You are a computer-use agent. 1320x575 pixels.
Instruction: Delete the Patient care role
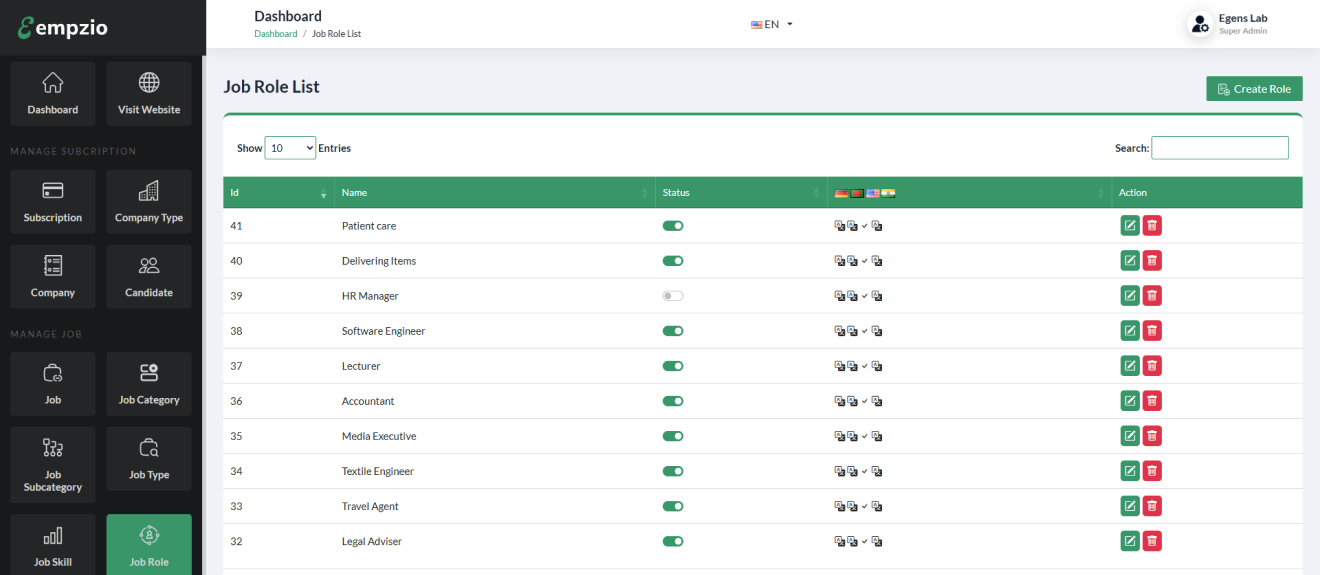1152,226
